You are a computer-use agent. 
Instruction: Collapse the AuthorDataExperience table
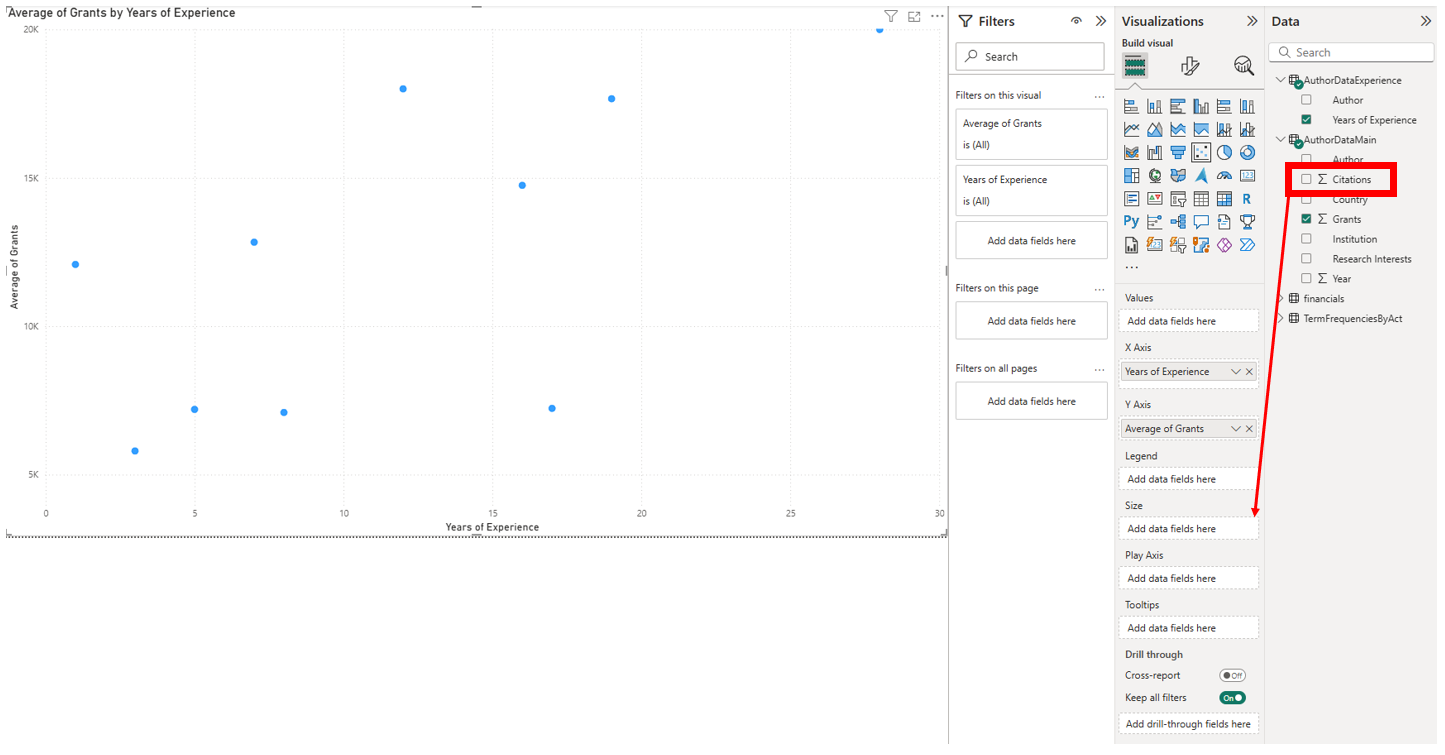coord(1281,80)
